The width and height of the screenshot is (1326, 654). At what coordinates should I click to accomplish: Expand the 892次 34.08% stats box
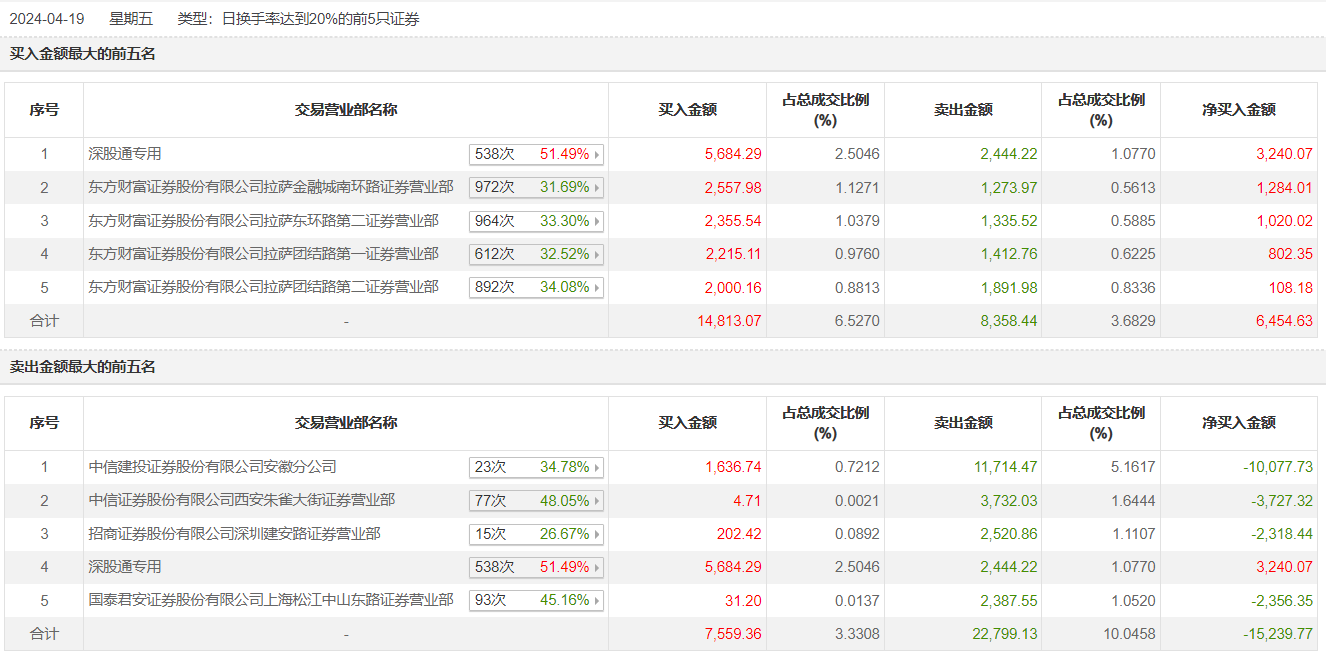click(x=536, y=287)
